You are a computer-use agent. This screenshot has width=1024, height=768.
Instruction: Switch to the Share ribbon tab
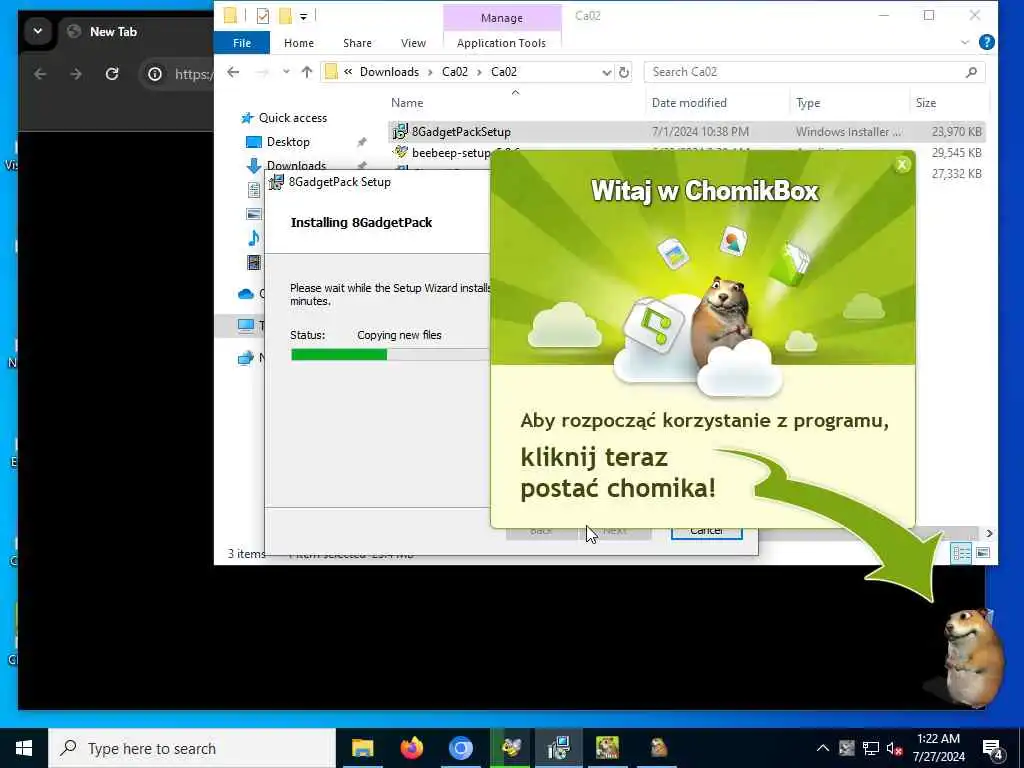(x=357, y=43)
